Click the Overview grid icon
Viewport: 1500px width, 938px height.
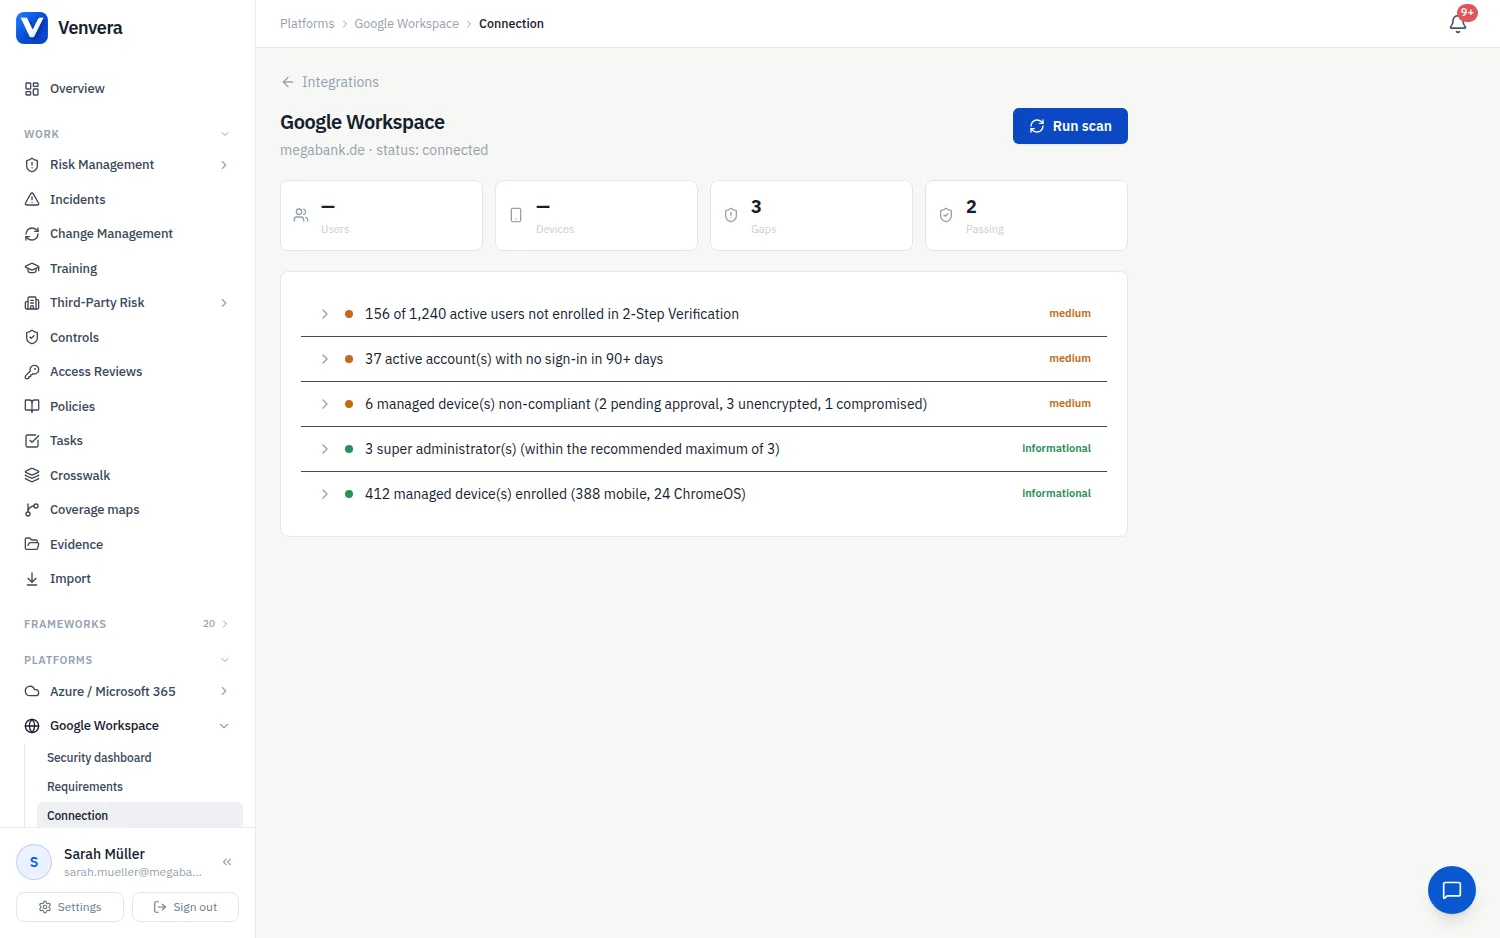pyautogui.click(x=32, y=89)
